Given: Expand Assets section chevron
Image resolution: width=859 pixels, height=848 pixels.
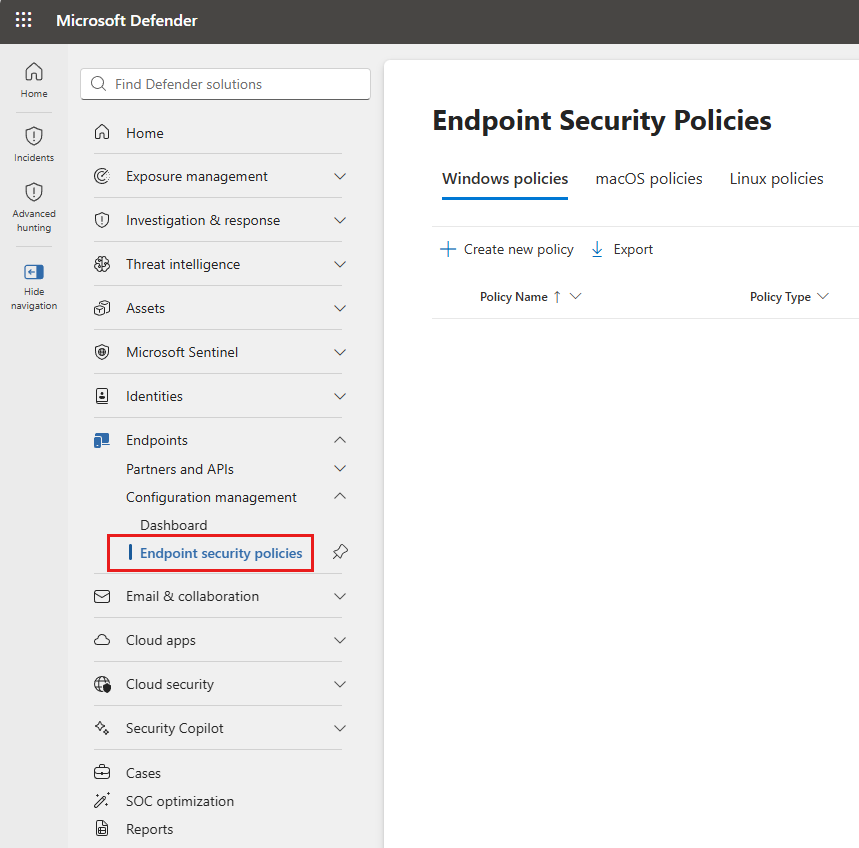Looking at the screenshot, I should point(340,308).
